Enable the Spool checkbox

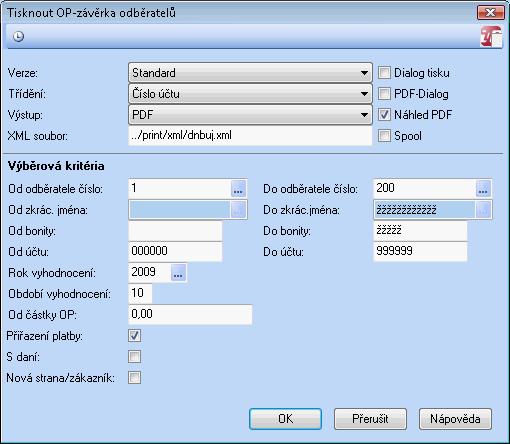384,136
